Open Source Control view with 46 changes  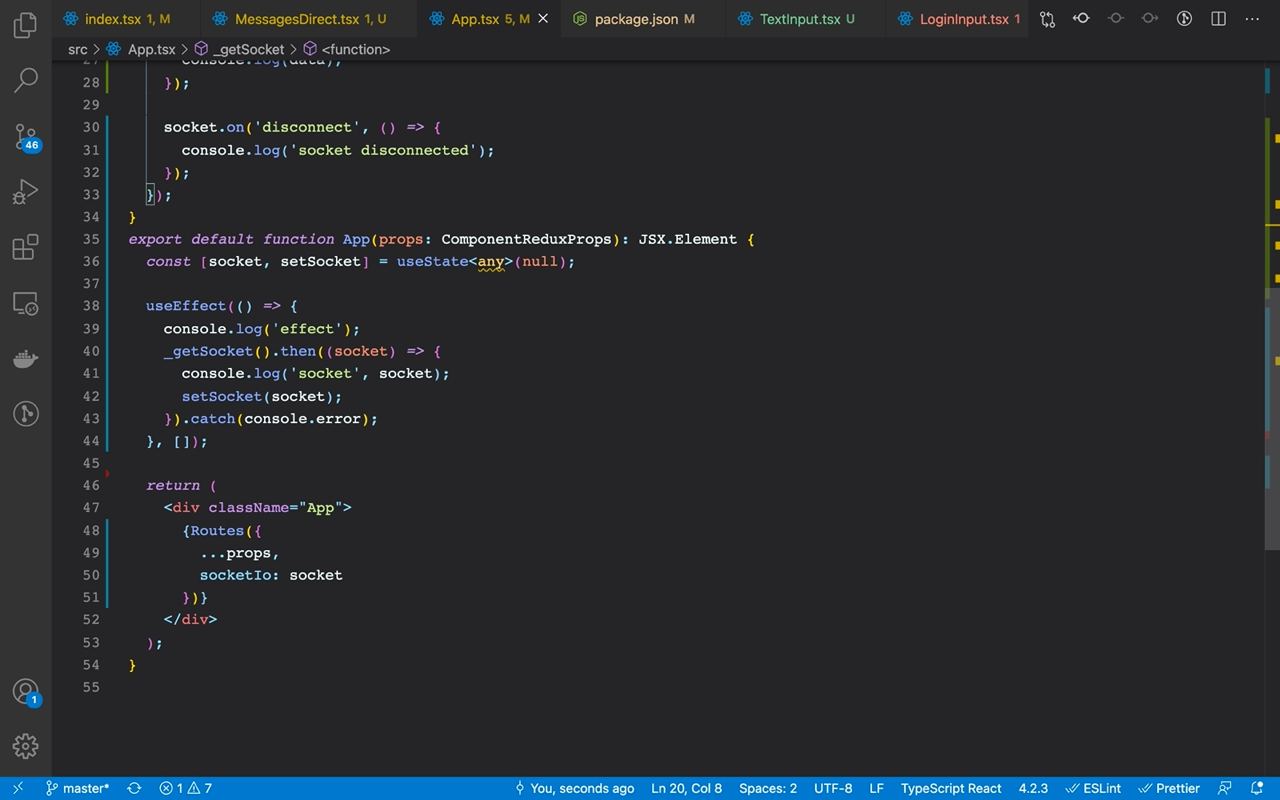click(26, 137)
